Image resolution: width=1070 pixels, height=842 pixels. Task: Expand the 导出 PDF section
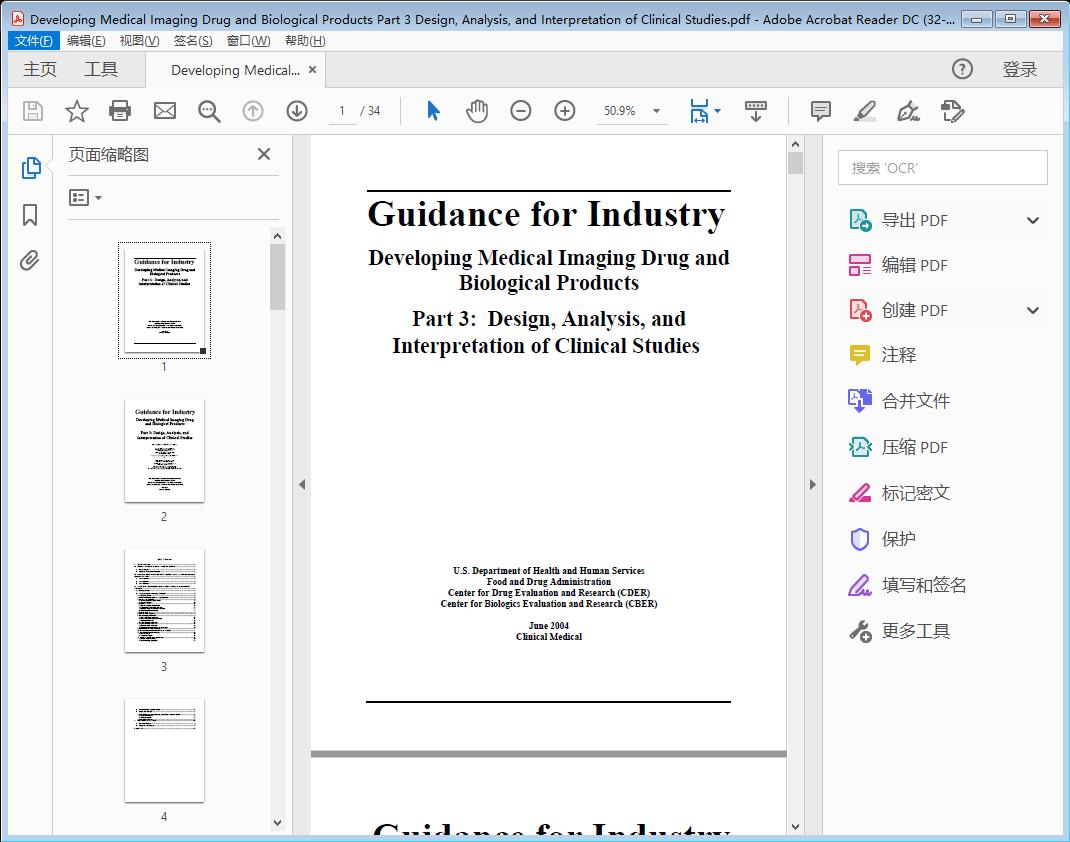coord(1032,220)
